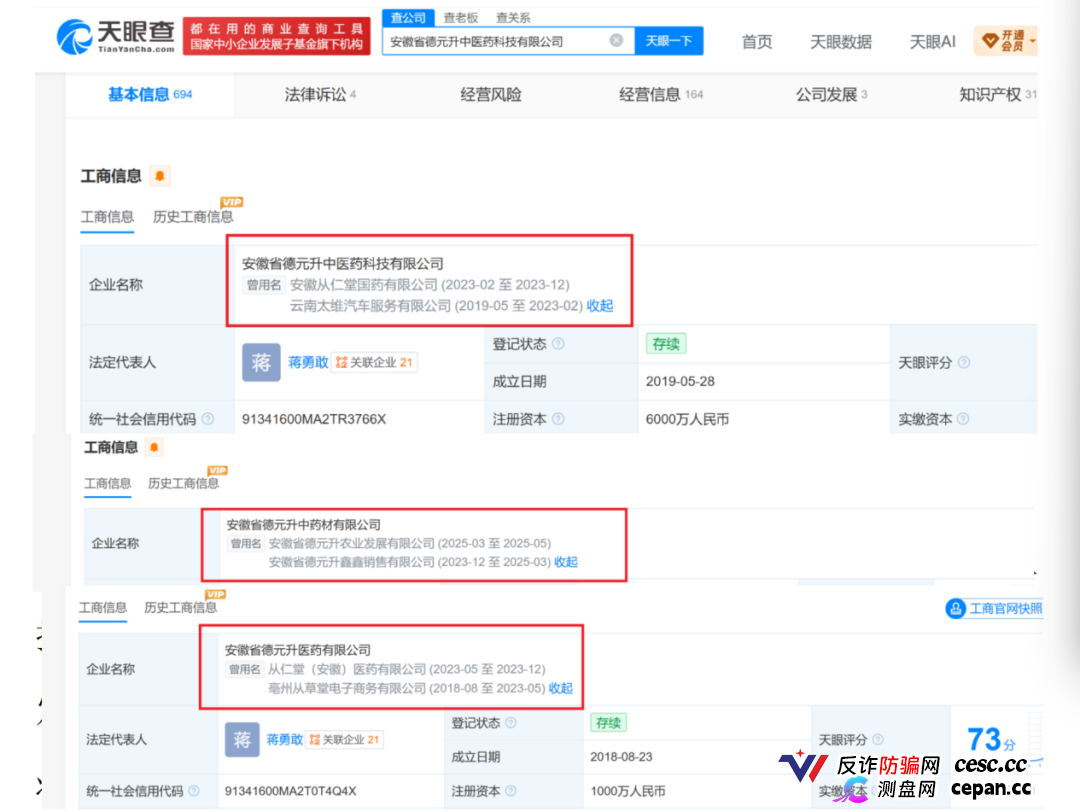Screen dimensions: 1080x812
Task: Select the 经营风险 tab
Action: [491, 94]
